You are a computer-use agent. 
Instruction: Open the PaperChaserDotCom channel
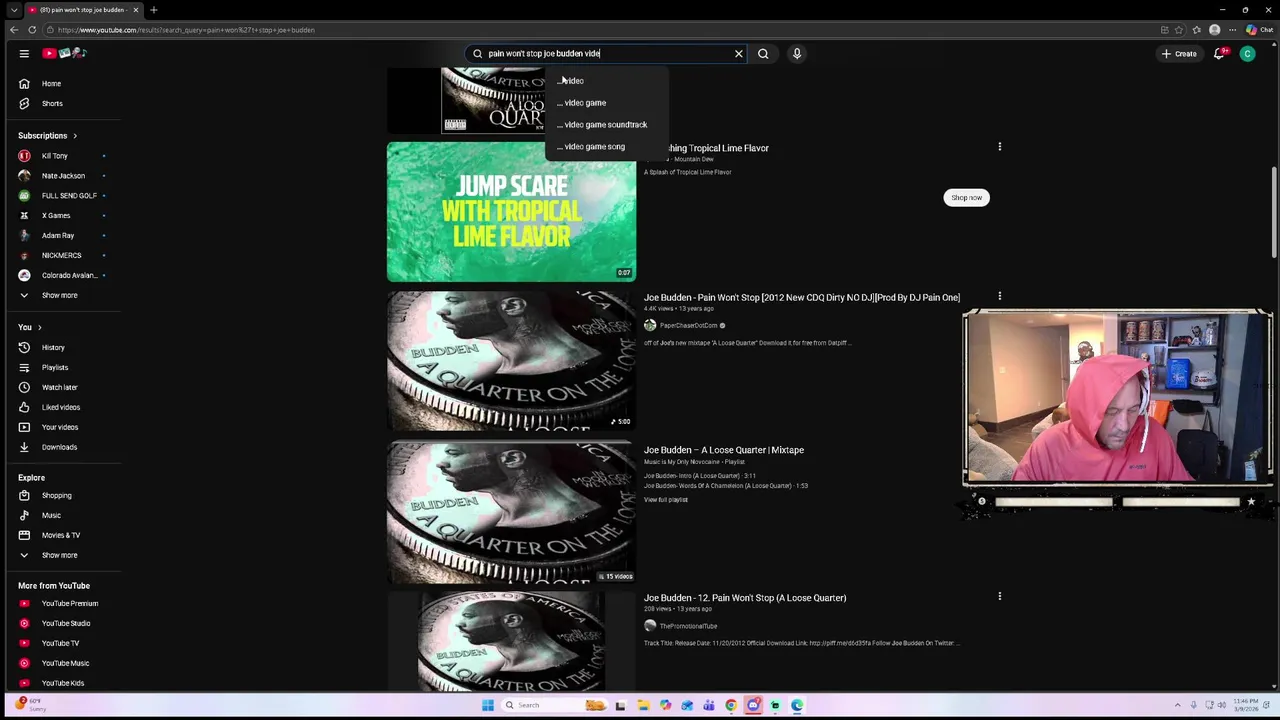(x=688, y=326)
